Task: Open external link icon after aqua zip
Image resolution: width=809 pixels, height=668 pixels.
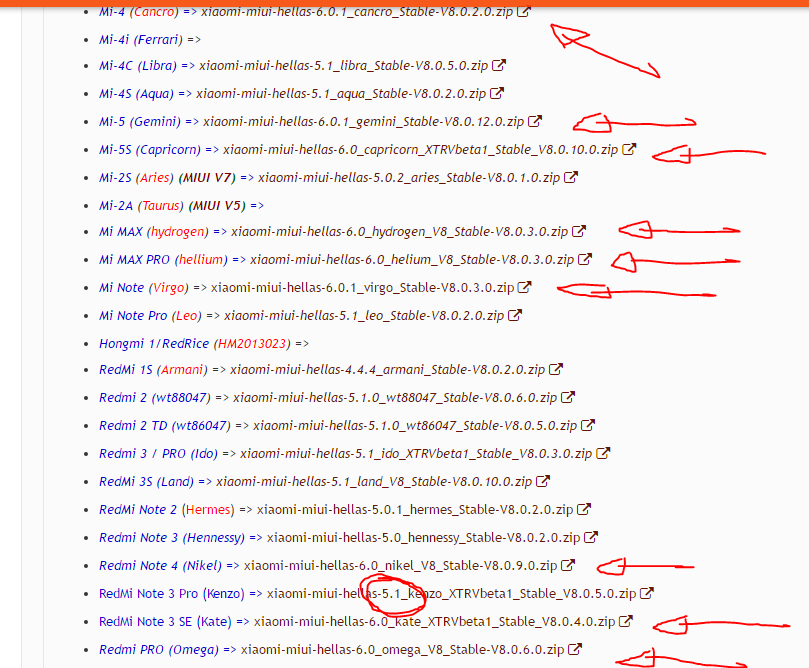Action: pyautogui.click(x=497, y=93)
